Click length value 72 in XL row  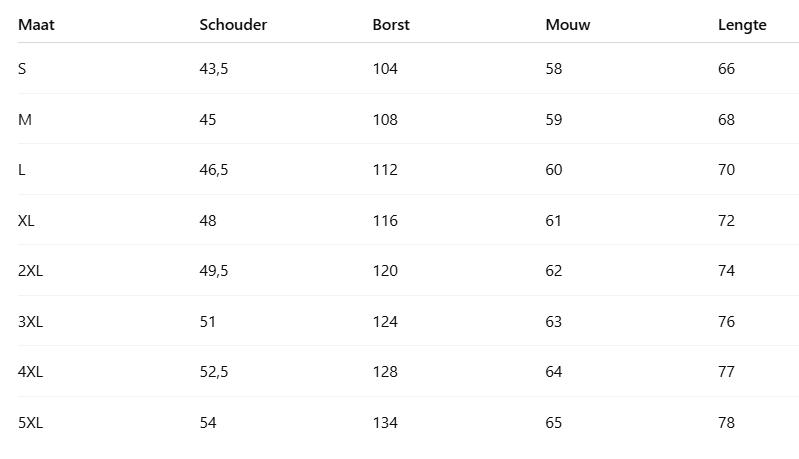pos(726,221)
